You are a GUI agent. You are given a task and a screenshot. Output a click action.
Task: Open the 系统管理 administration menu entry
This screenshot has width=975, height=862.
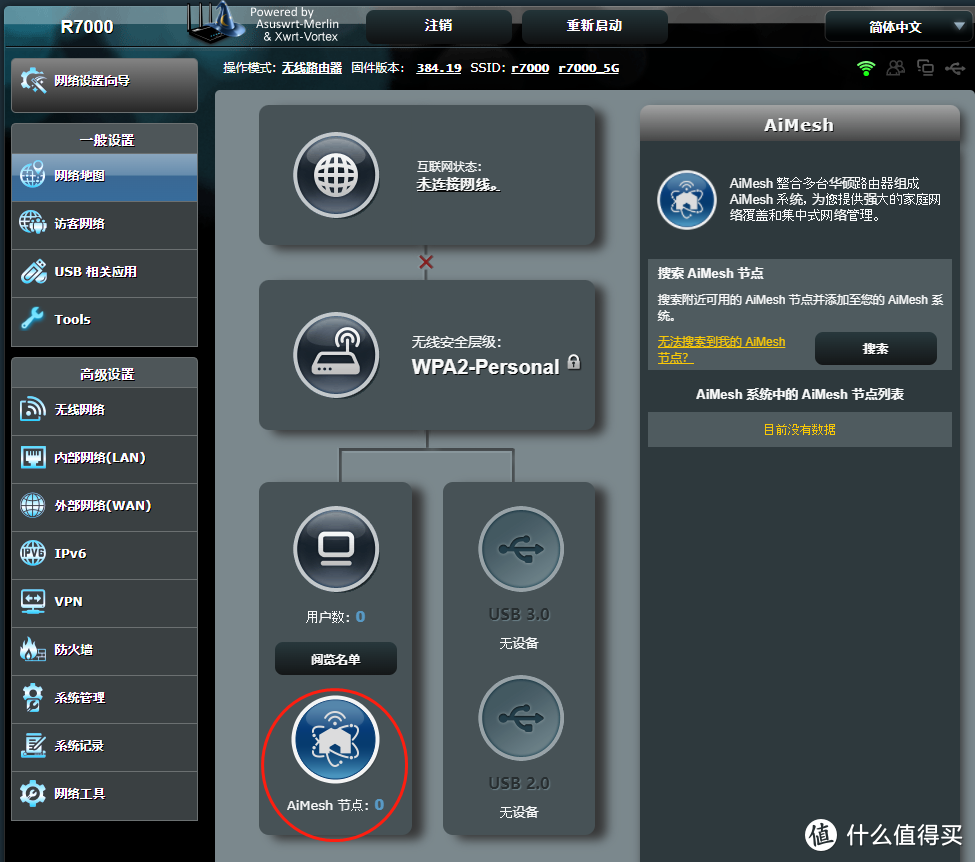(33, 699)
